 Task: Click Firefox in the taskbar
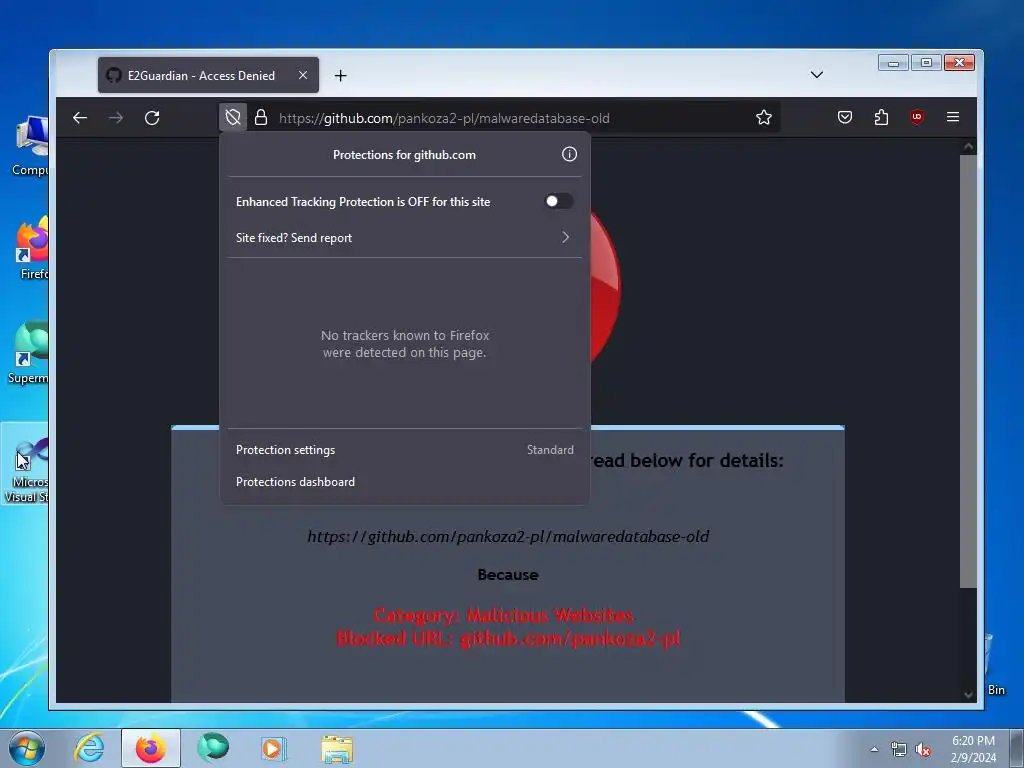tap(151, 748)
